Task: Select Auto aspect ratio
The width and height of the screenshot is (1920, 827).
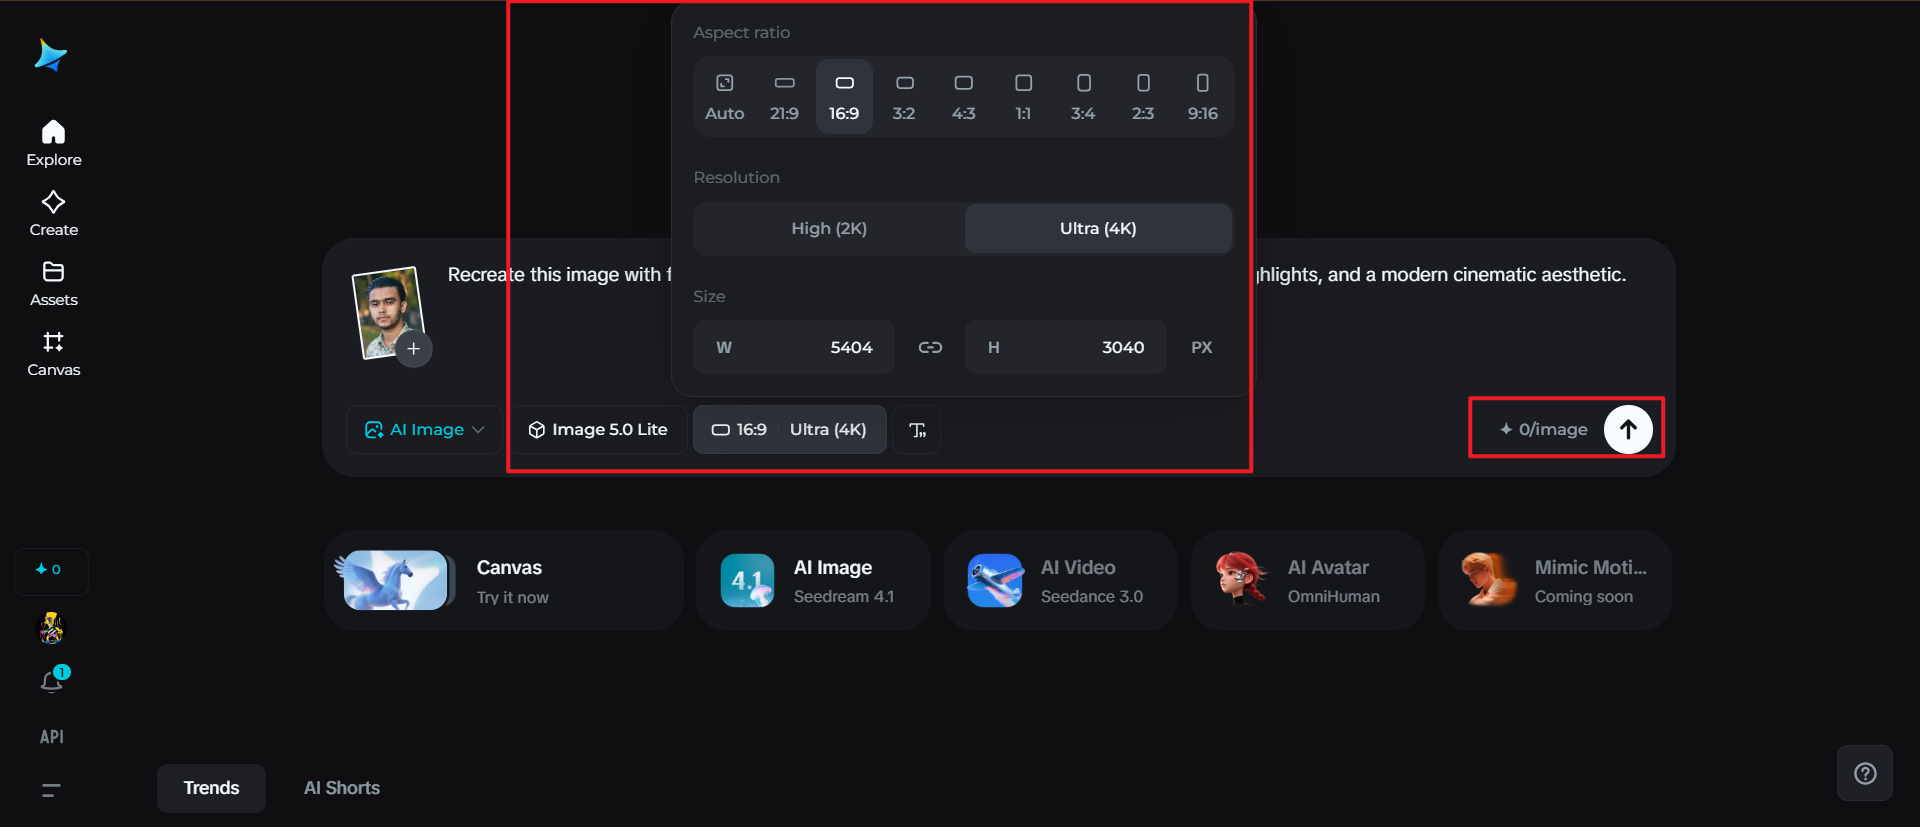Action: [x=725, y=96]
